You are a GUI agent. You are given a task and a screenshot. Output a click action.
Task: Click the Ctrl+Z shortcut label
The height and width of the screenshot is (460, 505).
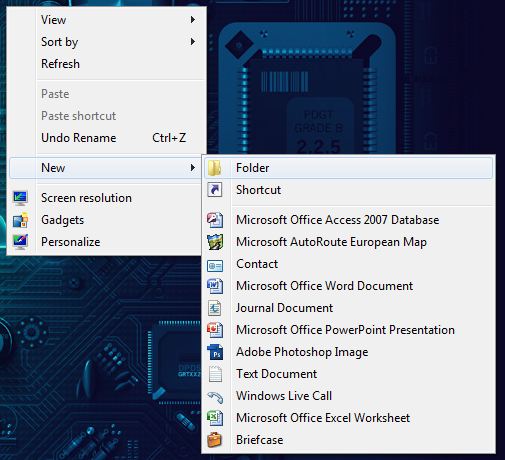[169, 138]
